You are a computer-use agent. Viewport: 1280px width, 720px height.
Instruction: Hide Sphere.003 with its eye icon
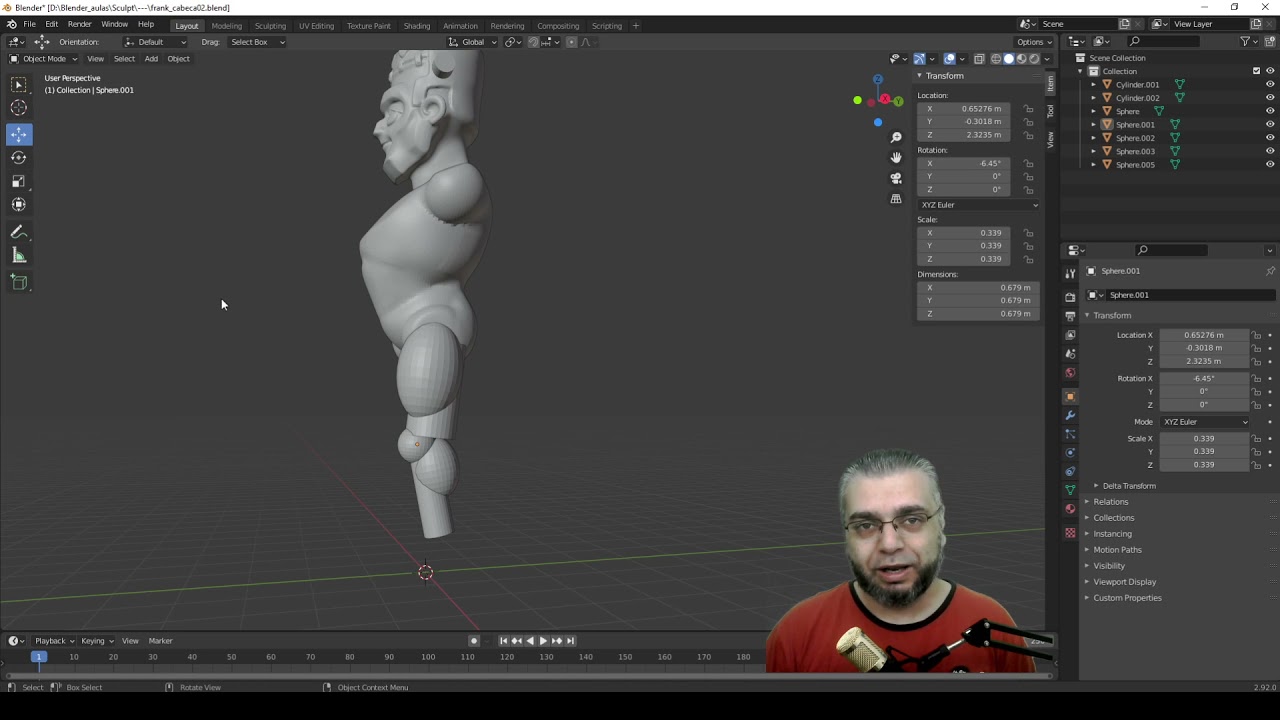tap(1270, 151)
